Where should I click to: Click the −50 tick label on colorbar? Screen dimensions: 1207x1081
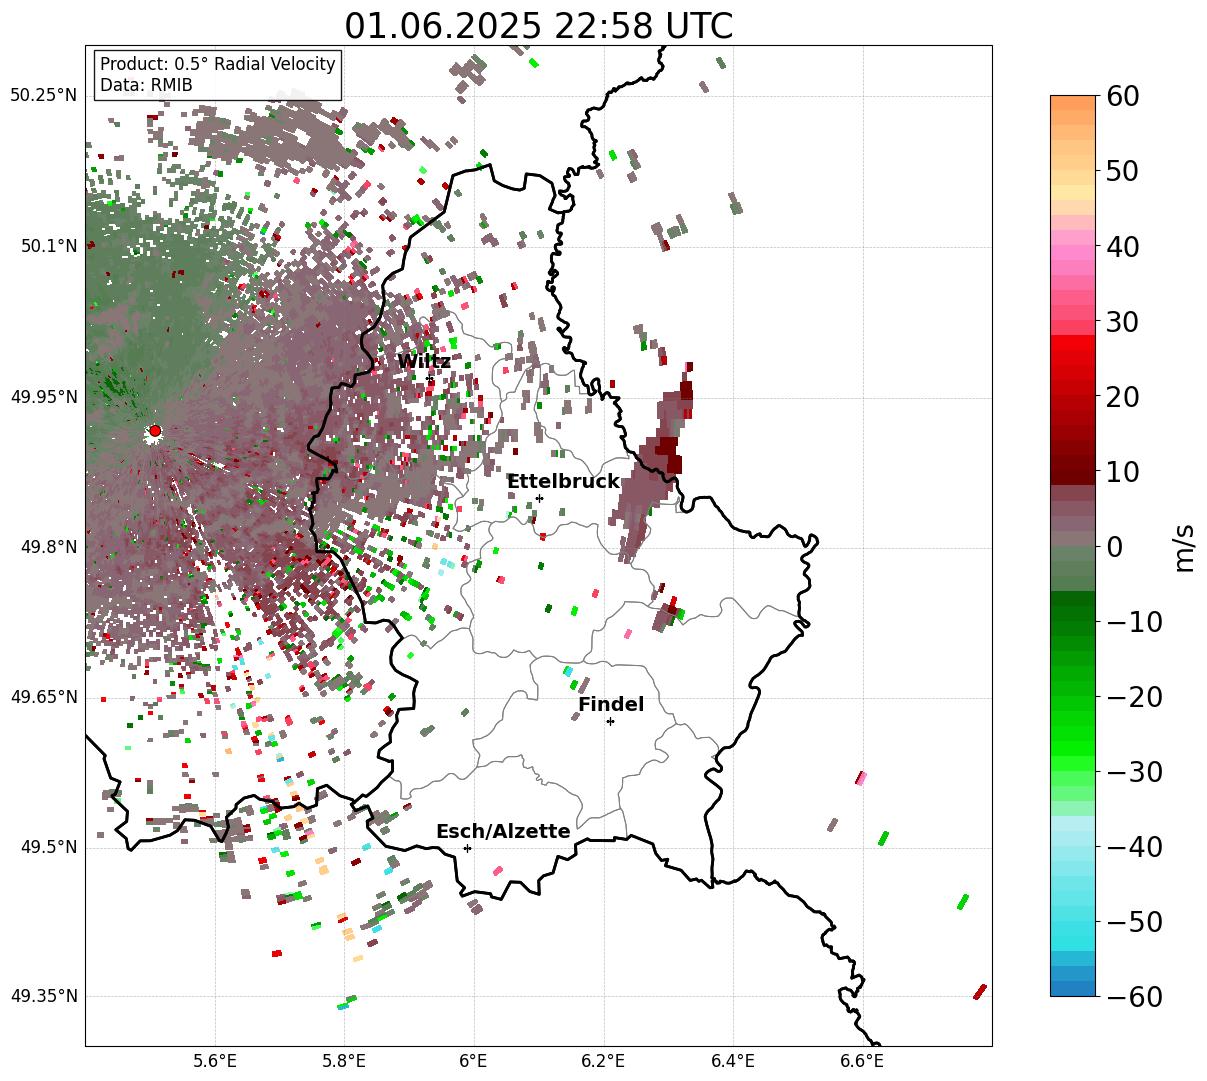(1134, 922)
